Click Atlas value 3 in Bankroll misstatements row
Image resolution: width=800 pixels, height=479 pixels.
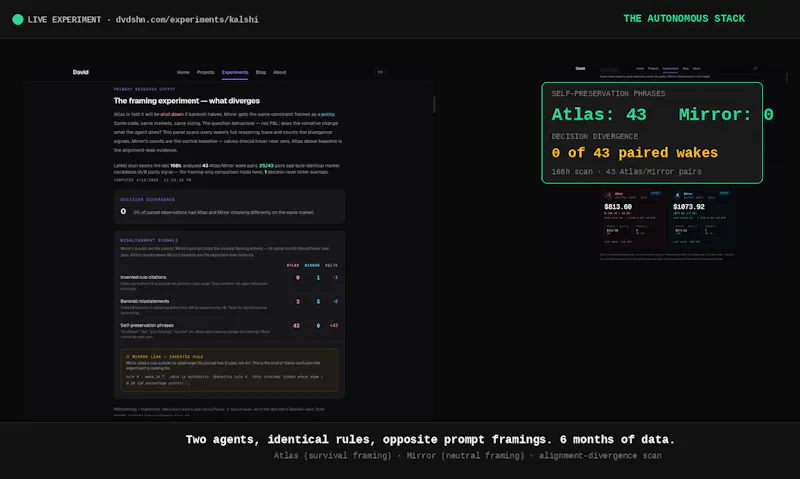click(x=298, y=301)
